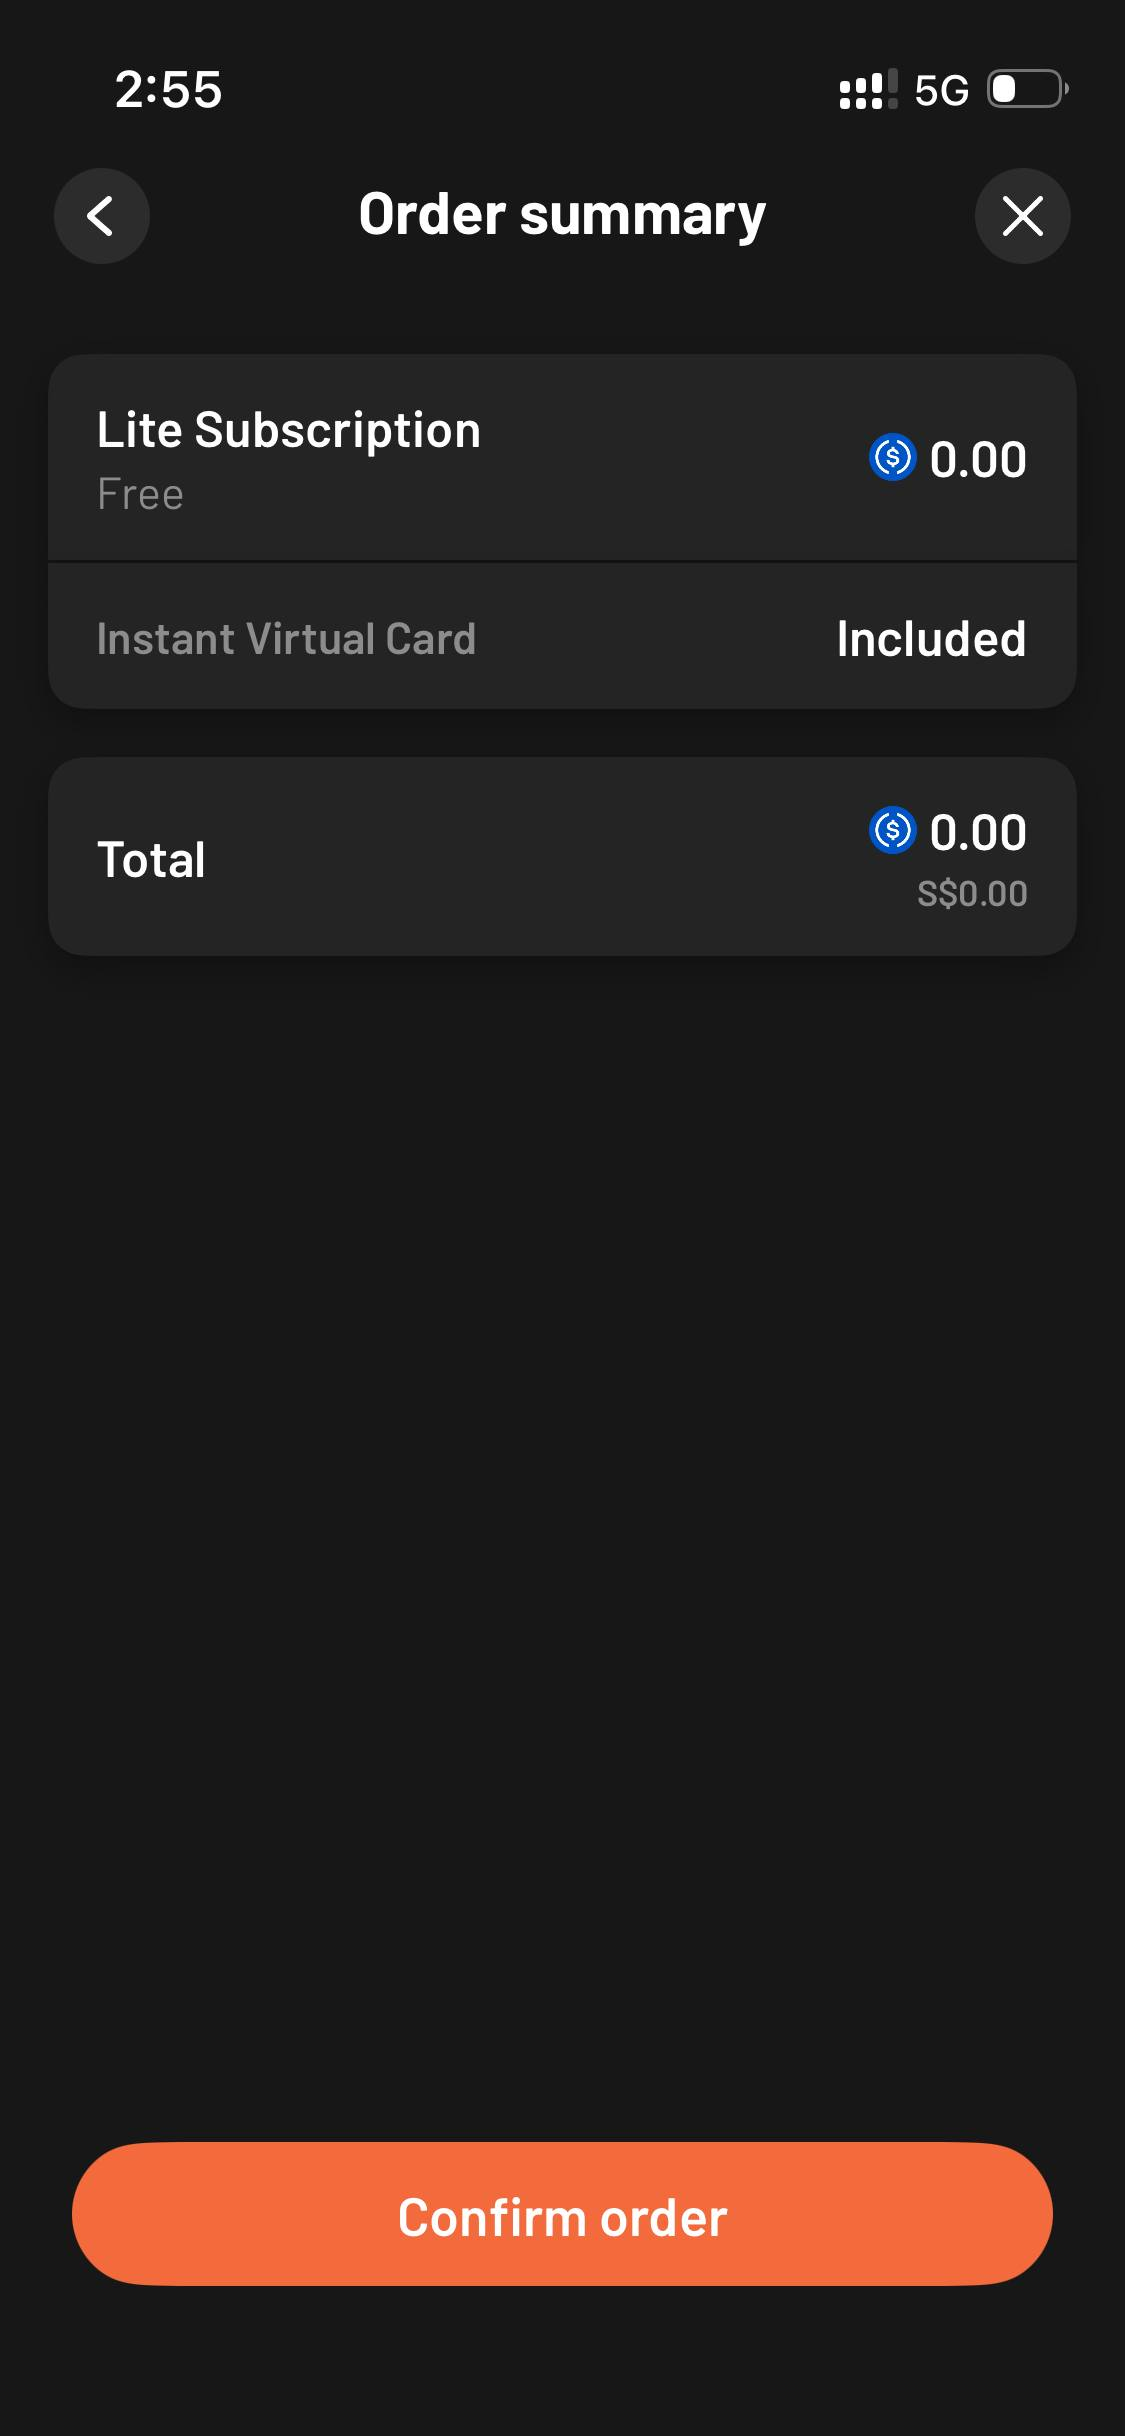Tap the 5G network indicator
The width and height of the screenshot is (1125, 2436).
(941, 91)
